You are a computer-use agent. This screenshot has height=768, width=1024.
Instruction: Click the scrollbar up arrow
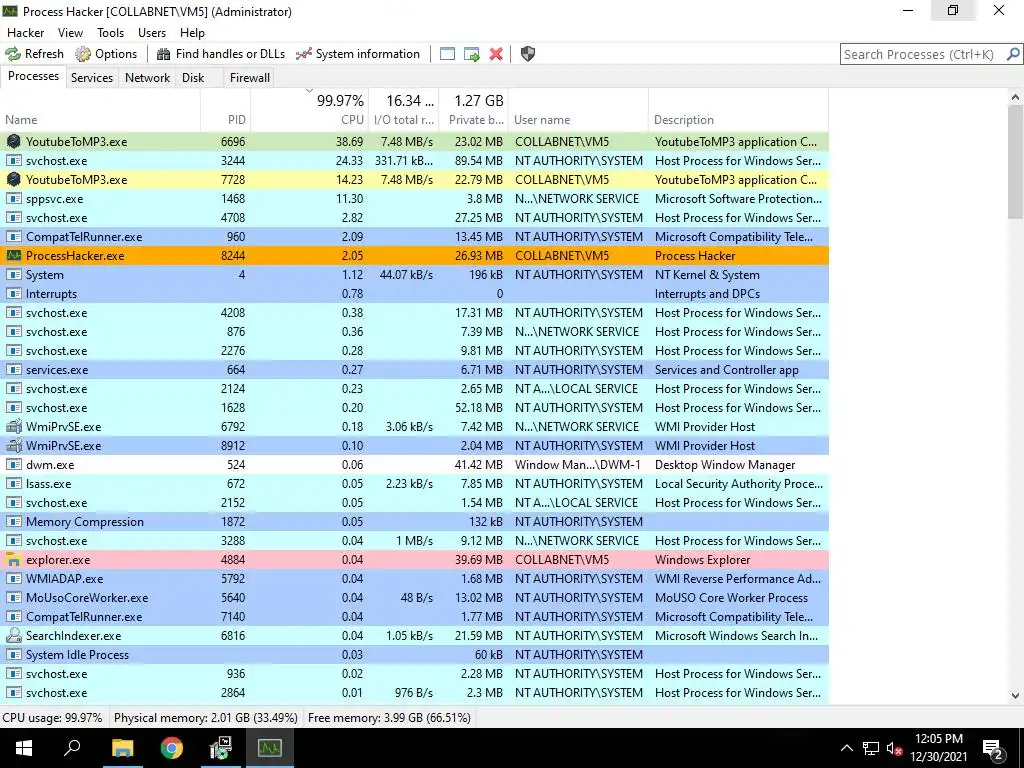click(x=1015, y=97)
